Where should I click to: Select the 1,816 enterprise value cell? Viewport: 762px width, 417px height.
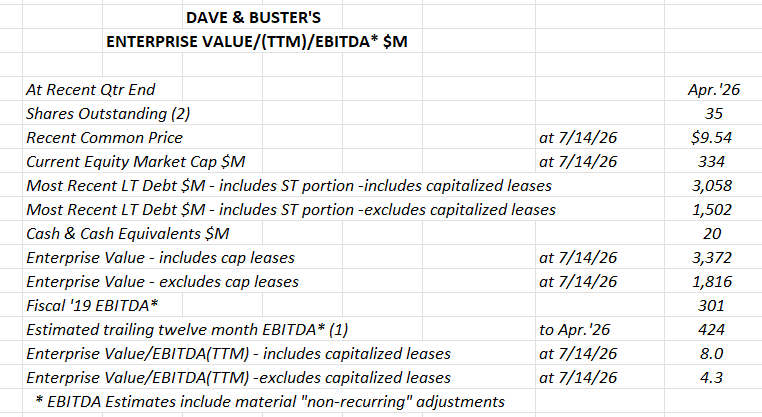click(x=711, y=281)
